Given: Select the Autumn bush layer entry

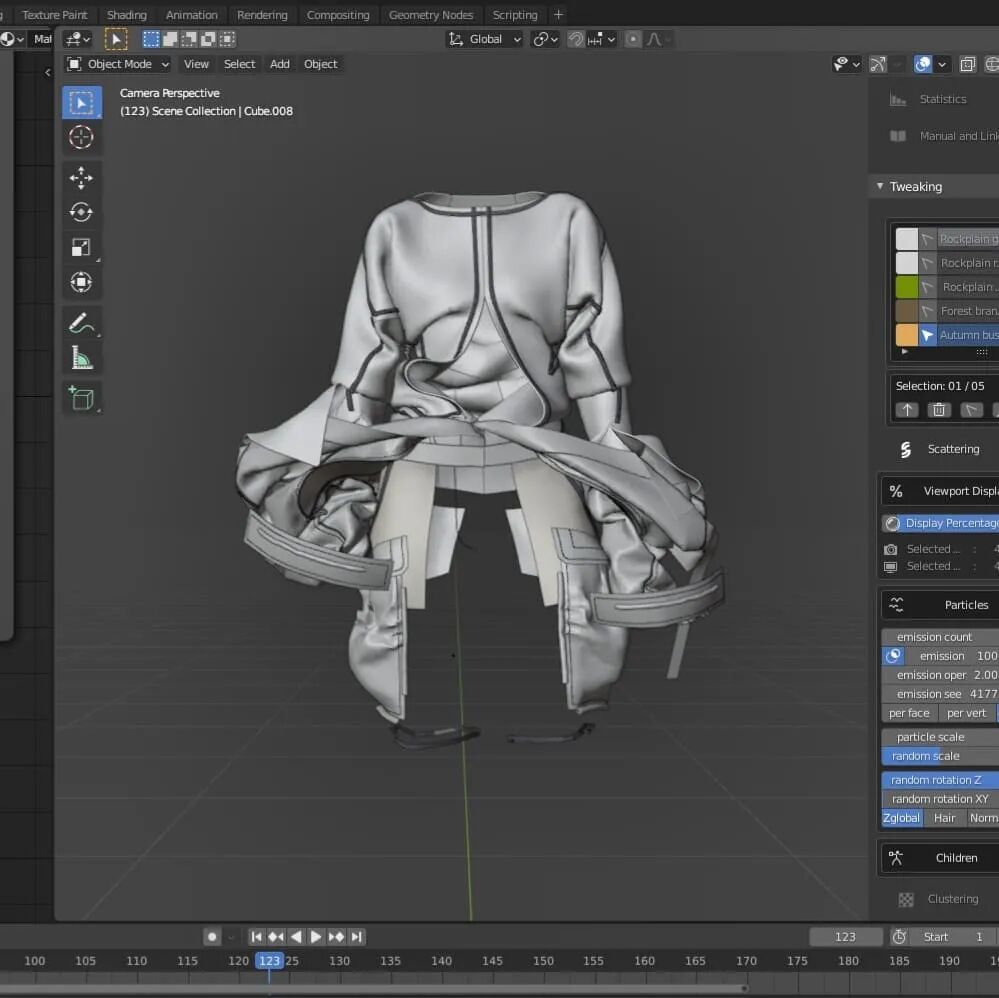Looking at the screenshot, I should point(966,335).
